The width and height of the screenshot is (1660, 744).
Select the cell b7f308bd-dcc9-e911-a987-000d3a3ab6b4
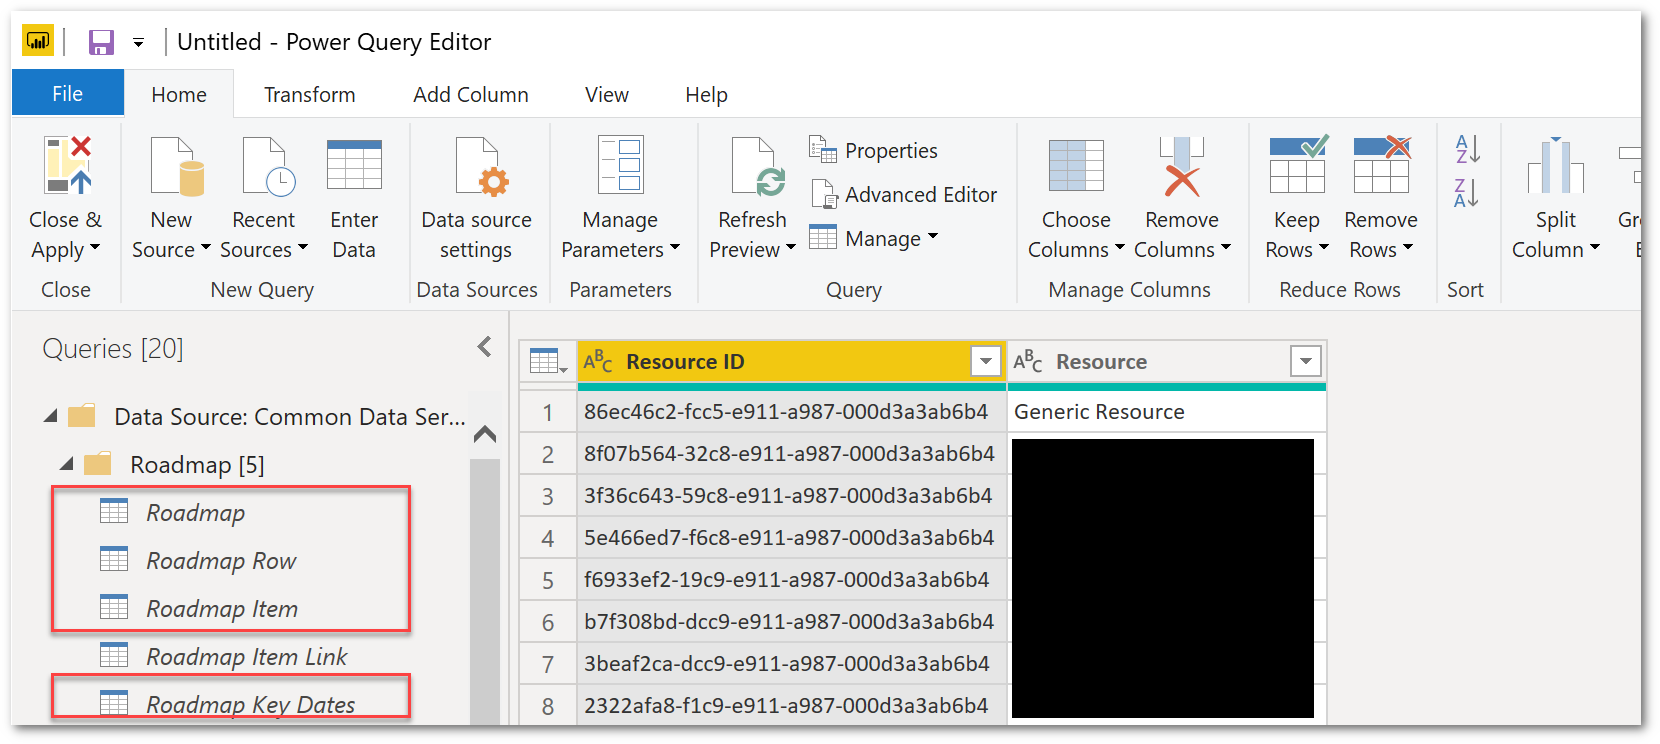791,622
